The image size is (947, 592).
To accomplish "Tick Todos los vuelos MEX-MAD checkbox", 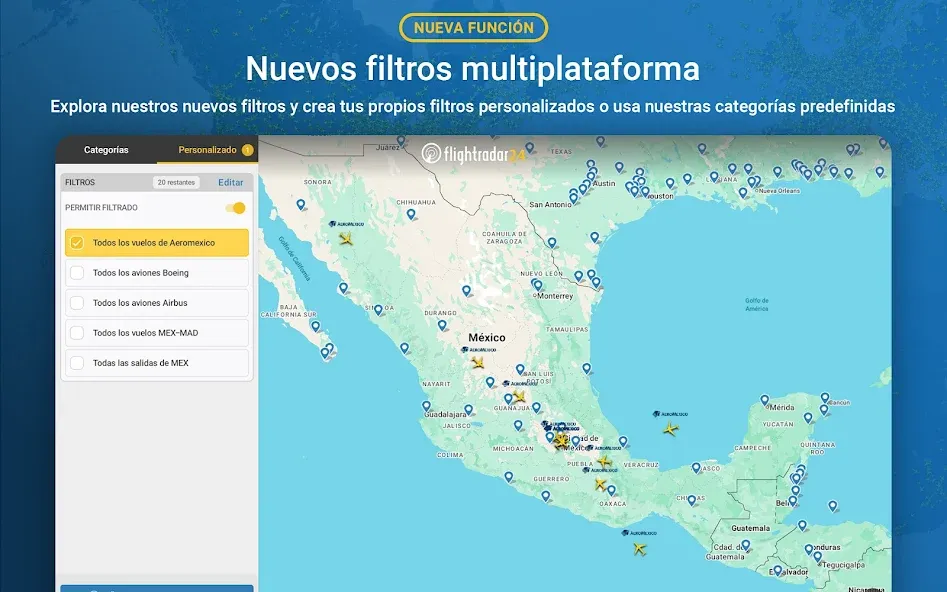I will click(x=77, y=333).
